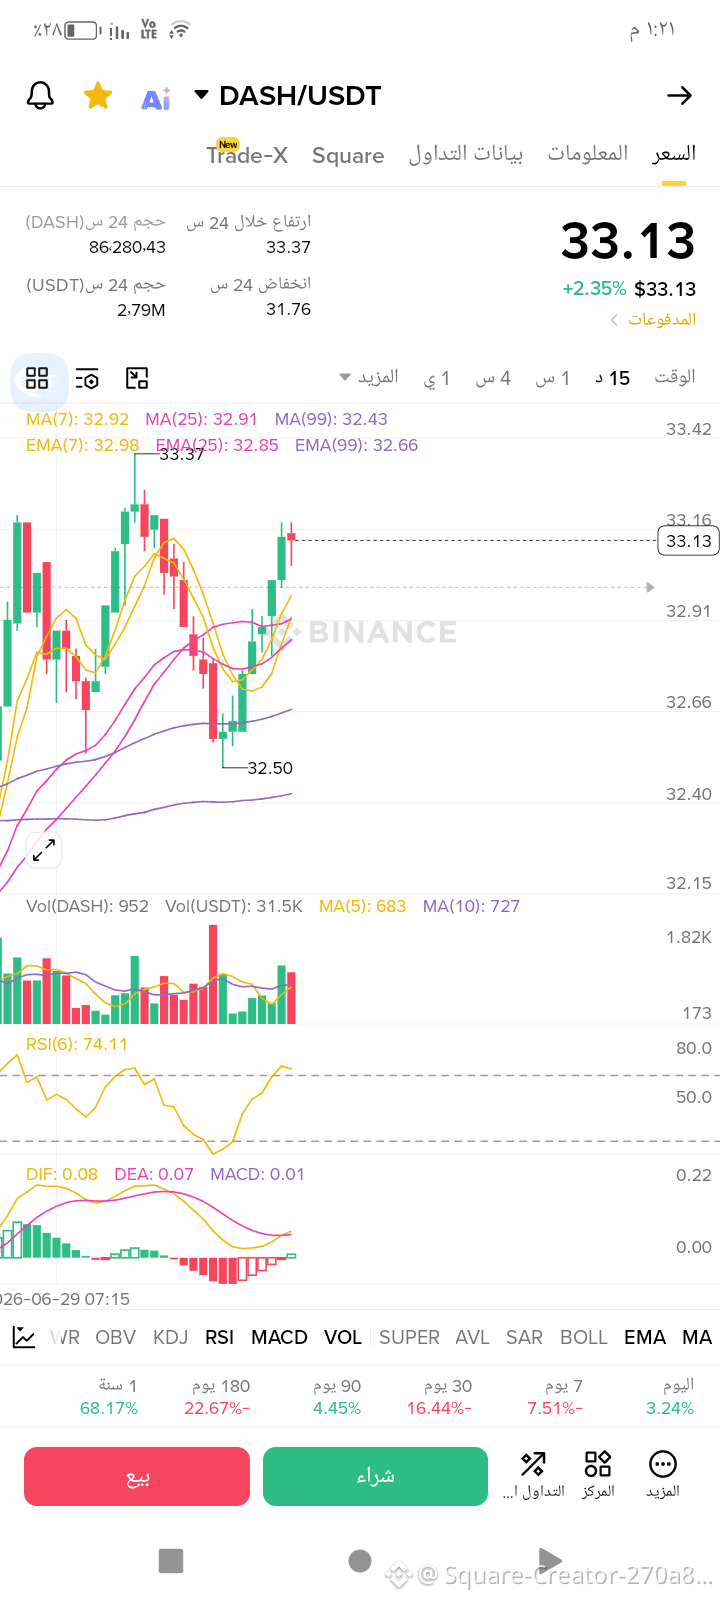
Task: Tap the 90 يوم 4.45% performance
Action: [337, 1397]
